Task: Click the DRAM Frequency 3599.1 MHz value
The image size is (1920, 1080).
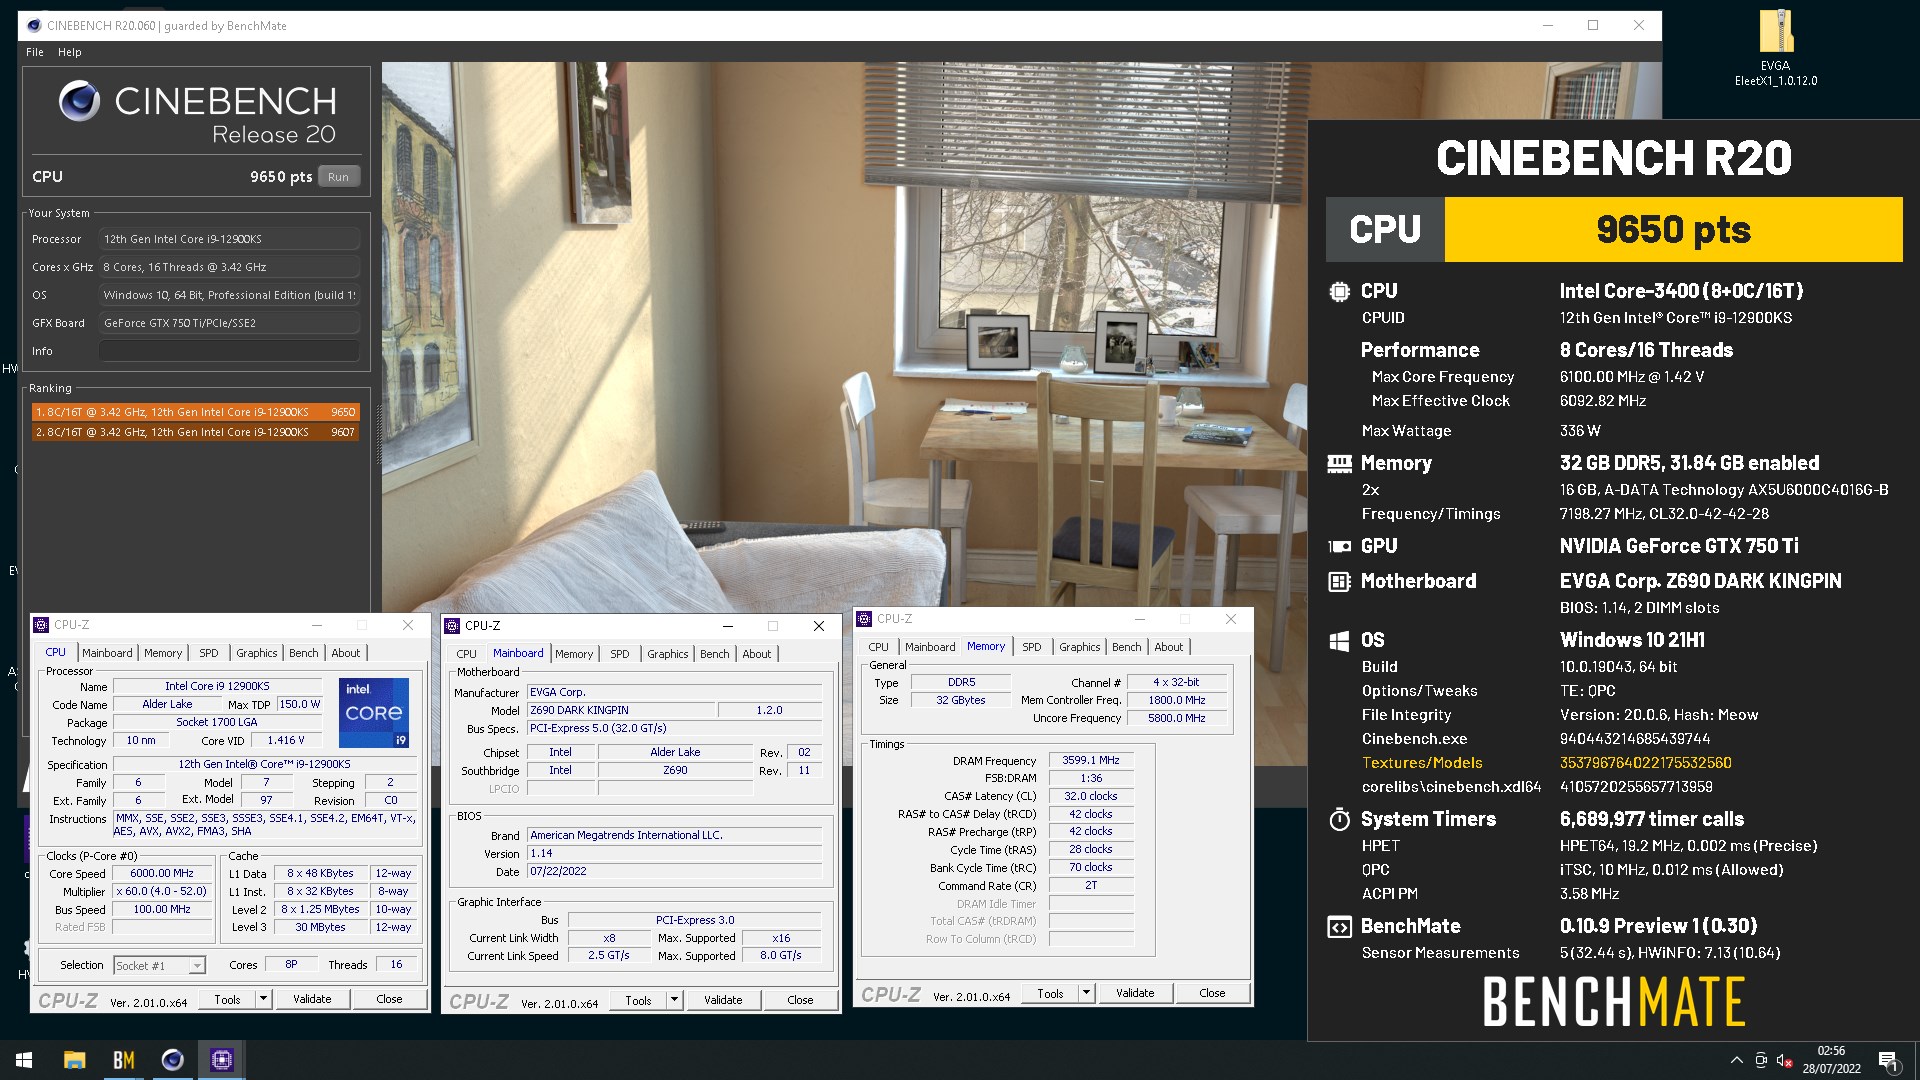Action: 1091,760
